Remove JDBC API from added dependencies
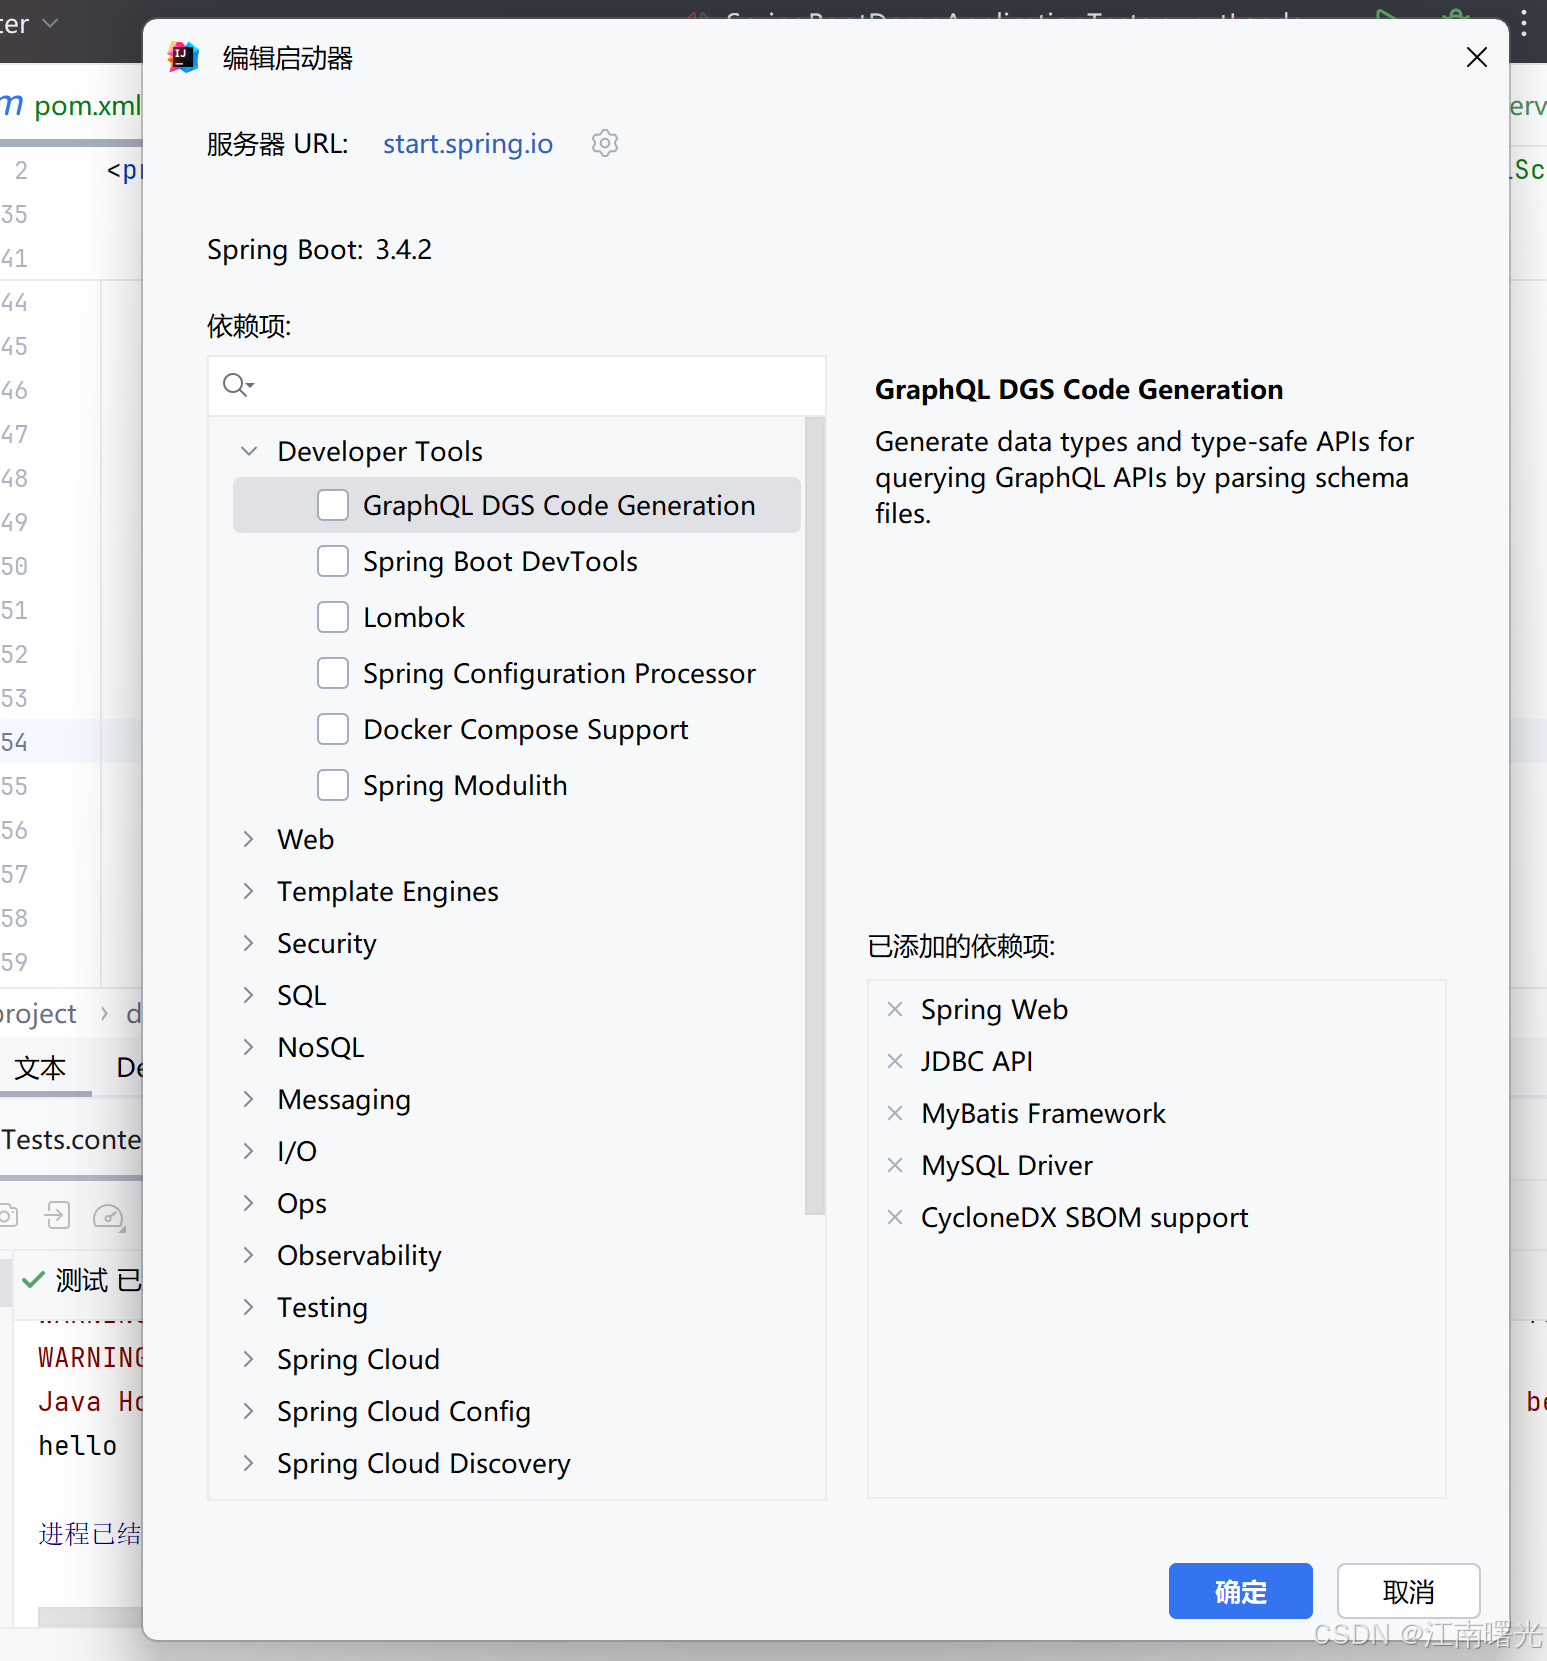The width and height of the screenshot is (1547, 1661). click(x=895, y=1061)
